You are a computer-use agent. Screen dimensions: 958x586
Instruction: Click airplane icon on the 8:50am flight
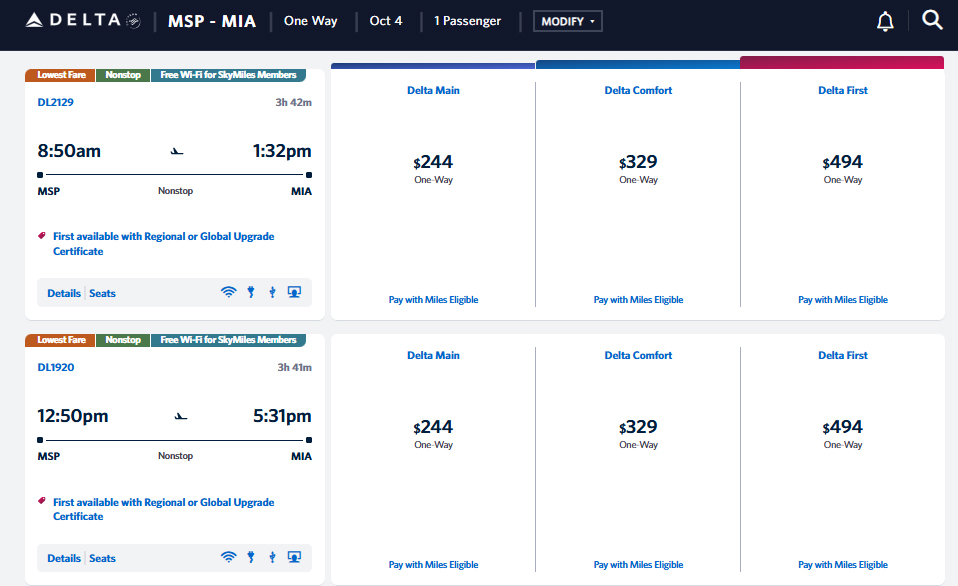177,152
